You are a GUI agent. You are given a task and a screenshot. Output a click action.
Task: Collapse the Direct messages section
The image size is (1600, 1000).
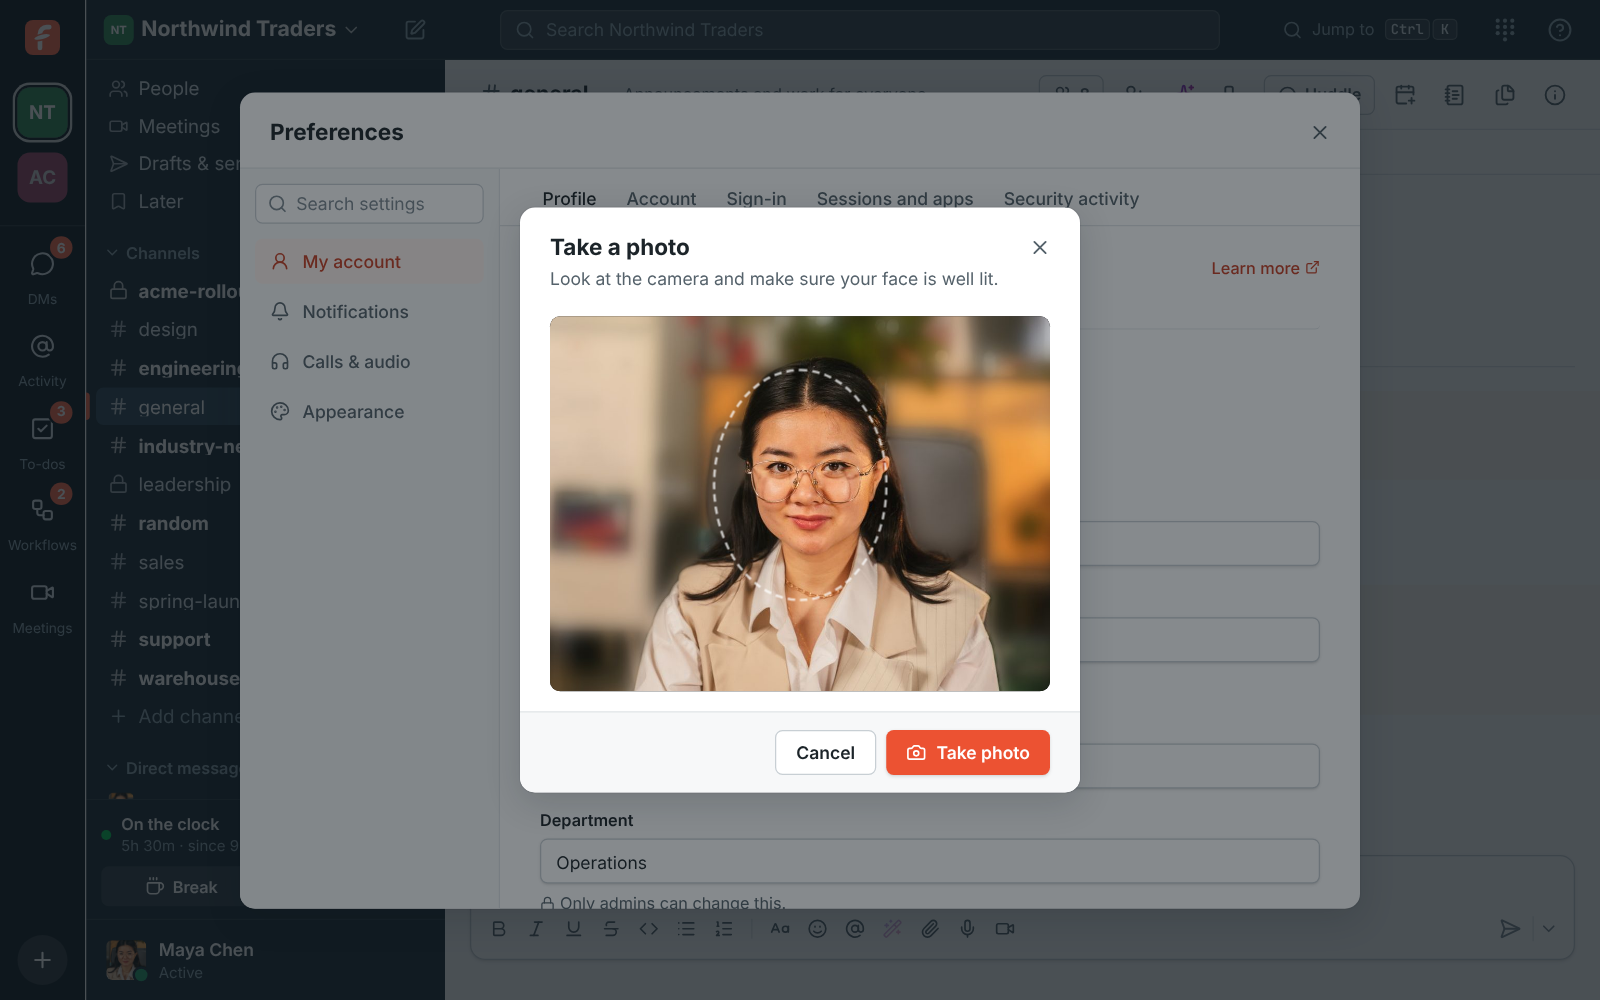point(172,768)
